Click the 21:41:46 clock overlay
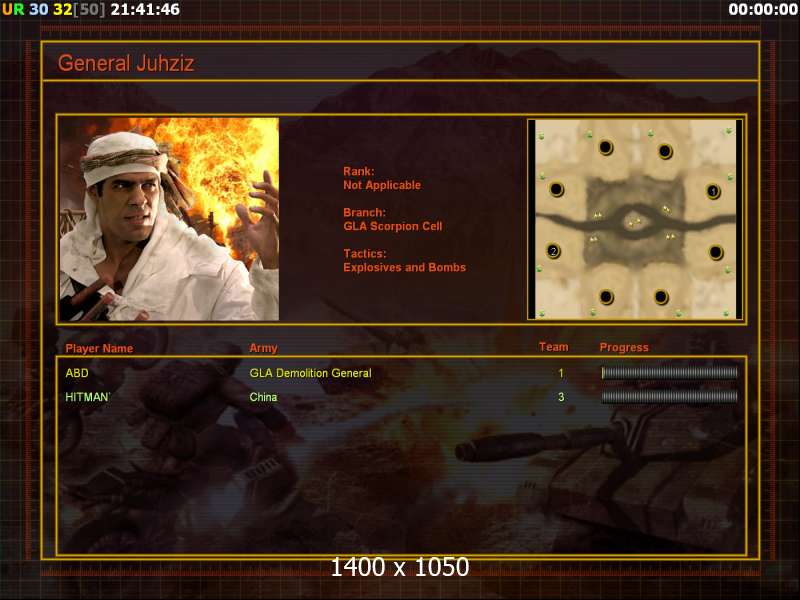 tap(145, 9)
